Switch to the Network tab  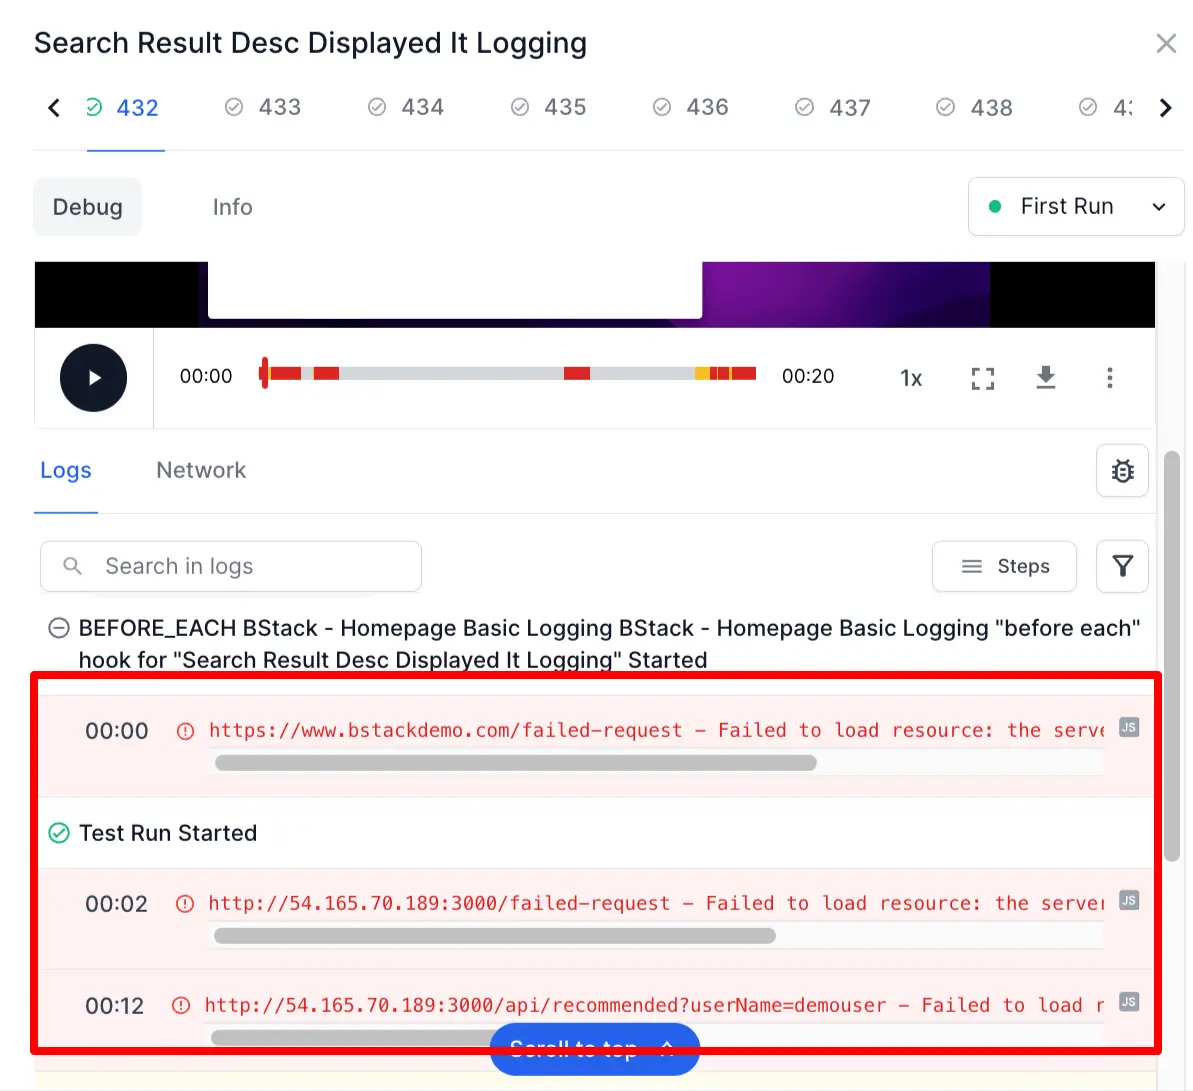(x=201, y=470)
